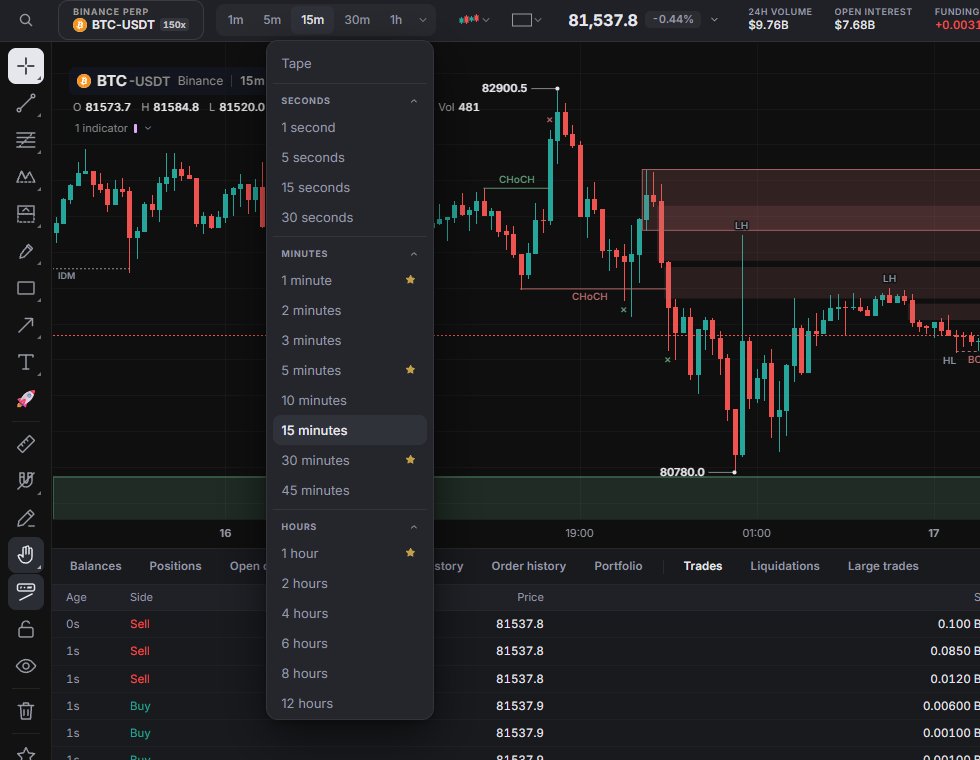980x760 pixels.
Task: Pick the Tape option in menu
Action: coord(350,64)
